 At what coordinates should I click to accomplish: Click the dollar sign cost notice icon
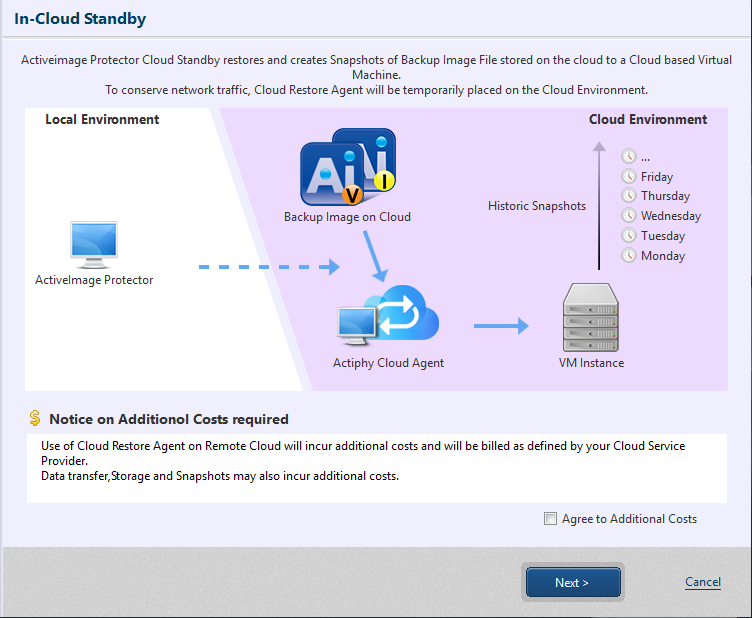point(35,419)
